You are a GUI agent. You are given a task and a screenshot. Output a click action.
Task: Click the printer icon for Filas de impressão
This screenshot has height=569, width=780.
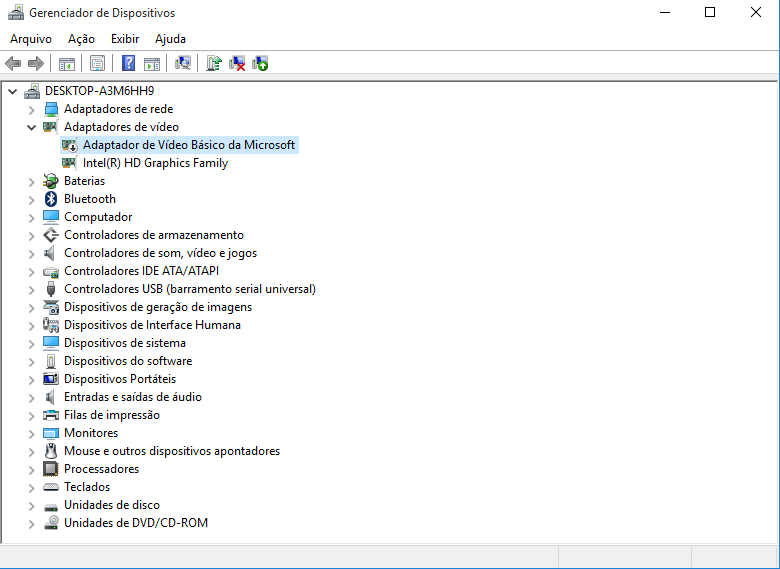point(51,415)
